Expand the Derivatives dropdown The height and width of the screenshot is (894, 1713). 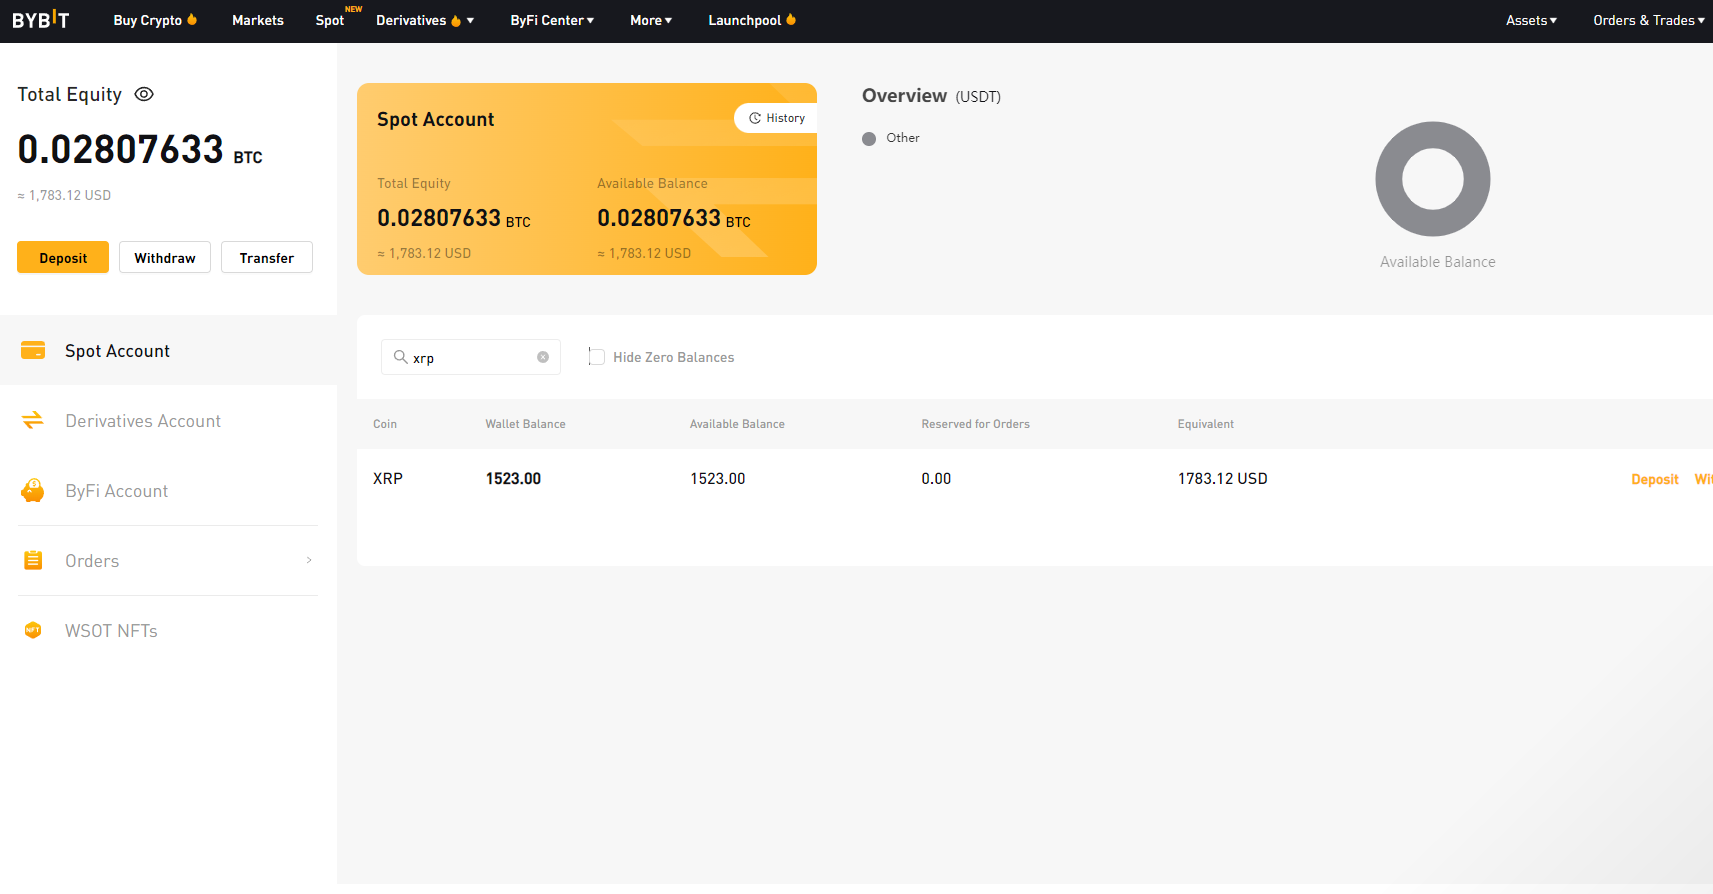point(425,20)
